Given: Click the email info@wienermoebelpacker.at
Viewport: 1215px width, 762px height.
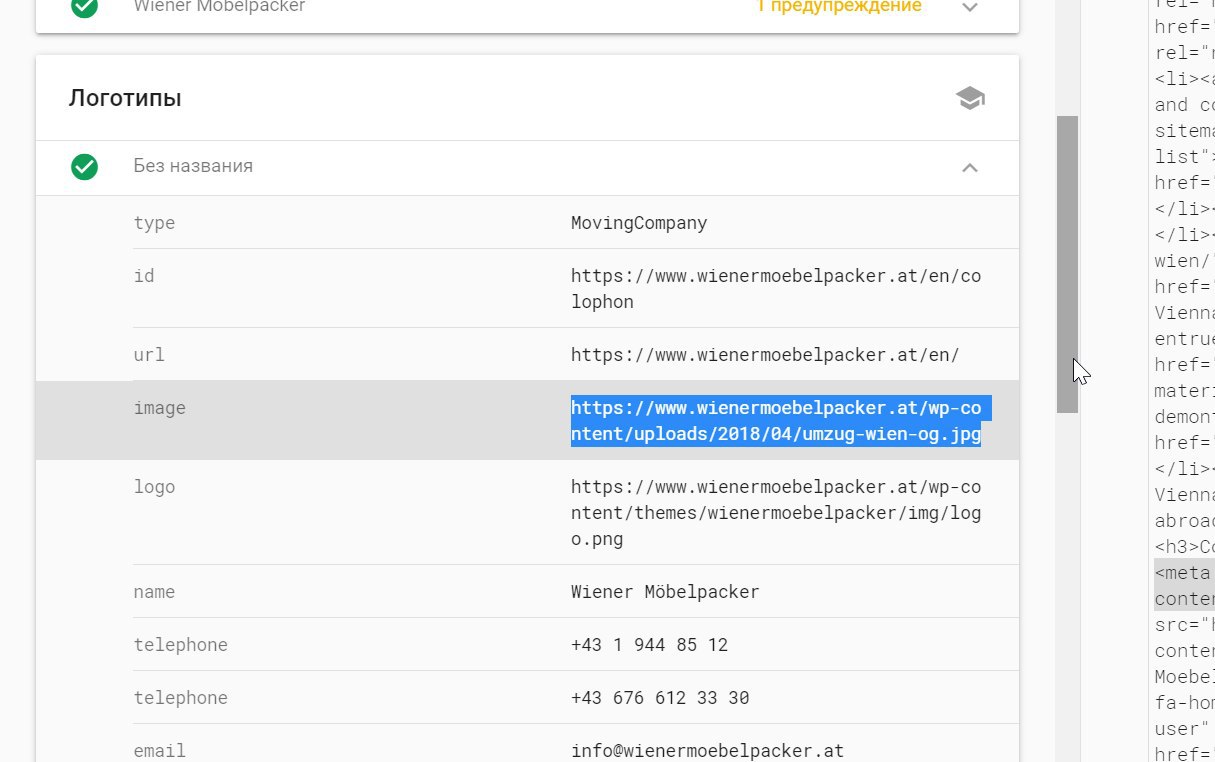Looking at the screenshot, I should pos(708,750).
